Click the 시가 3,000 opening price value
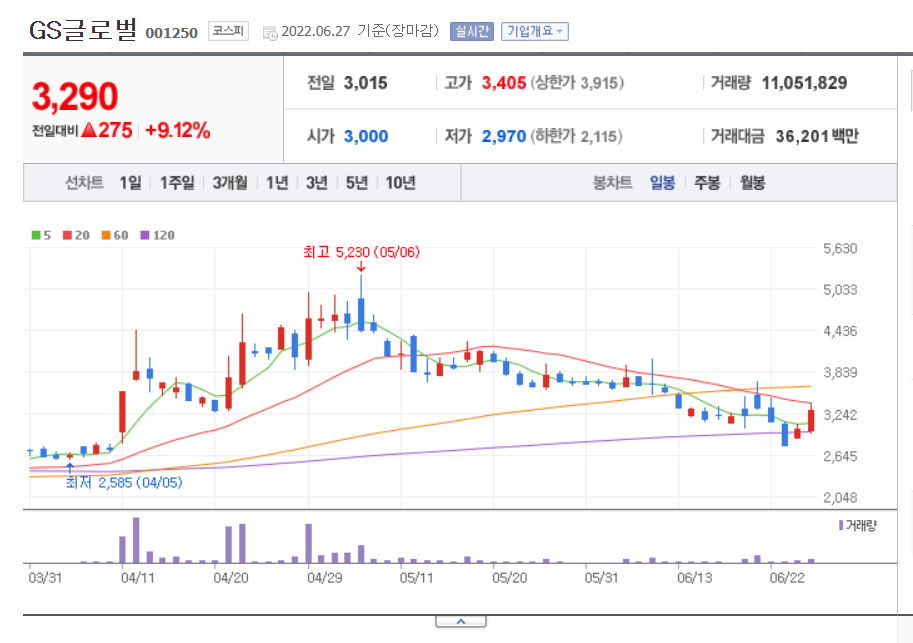 coord(366,136)
